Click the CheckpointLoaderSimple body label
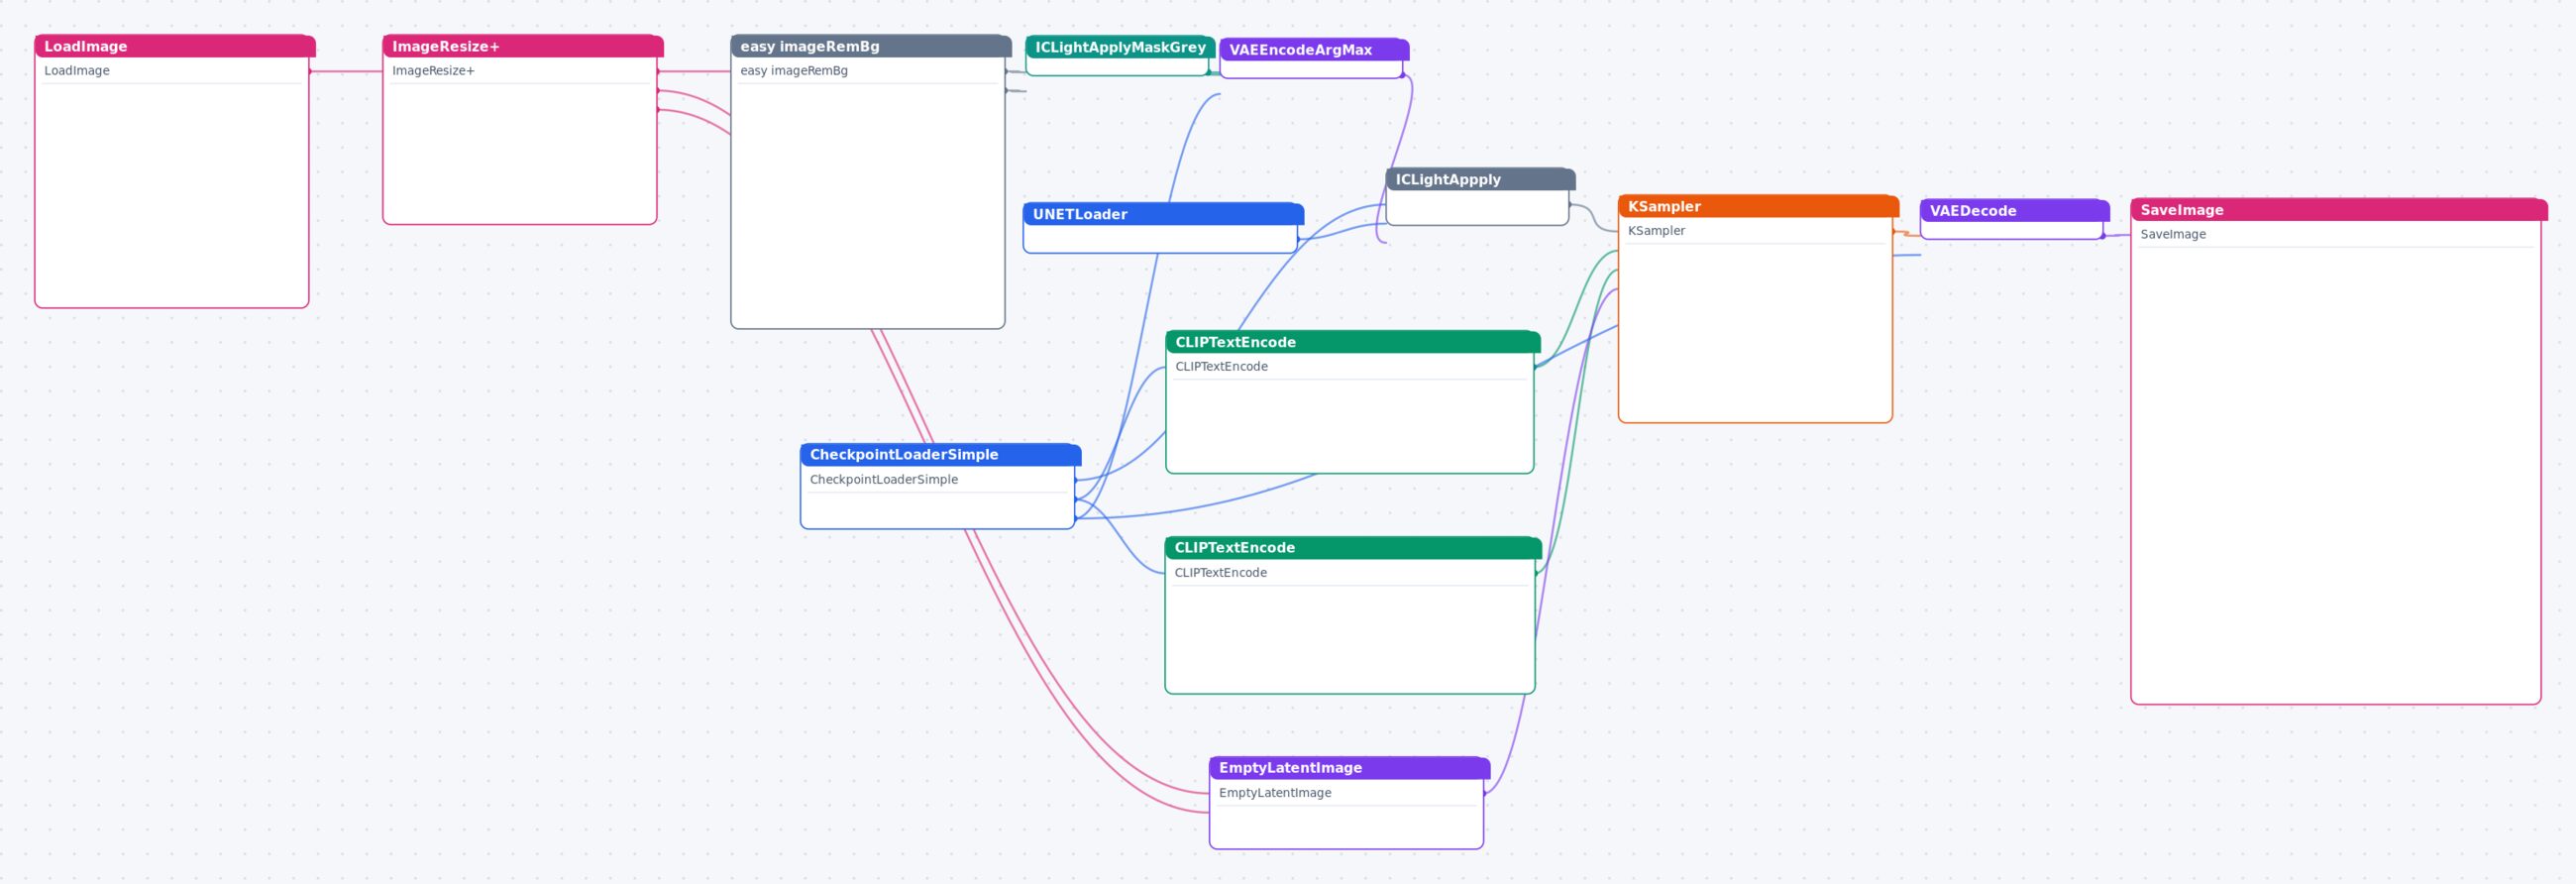 pos(884,480)
